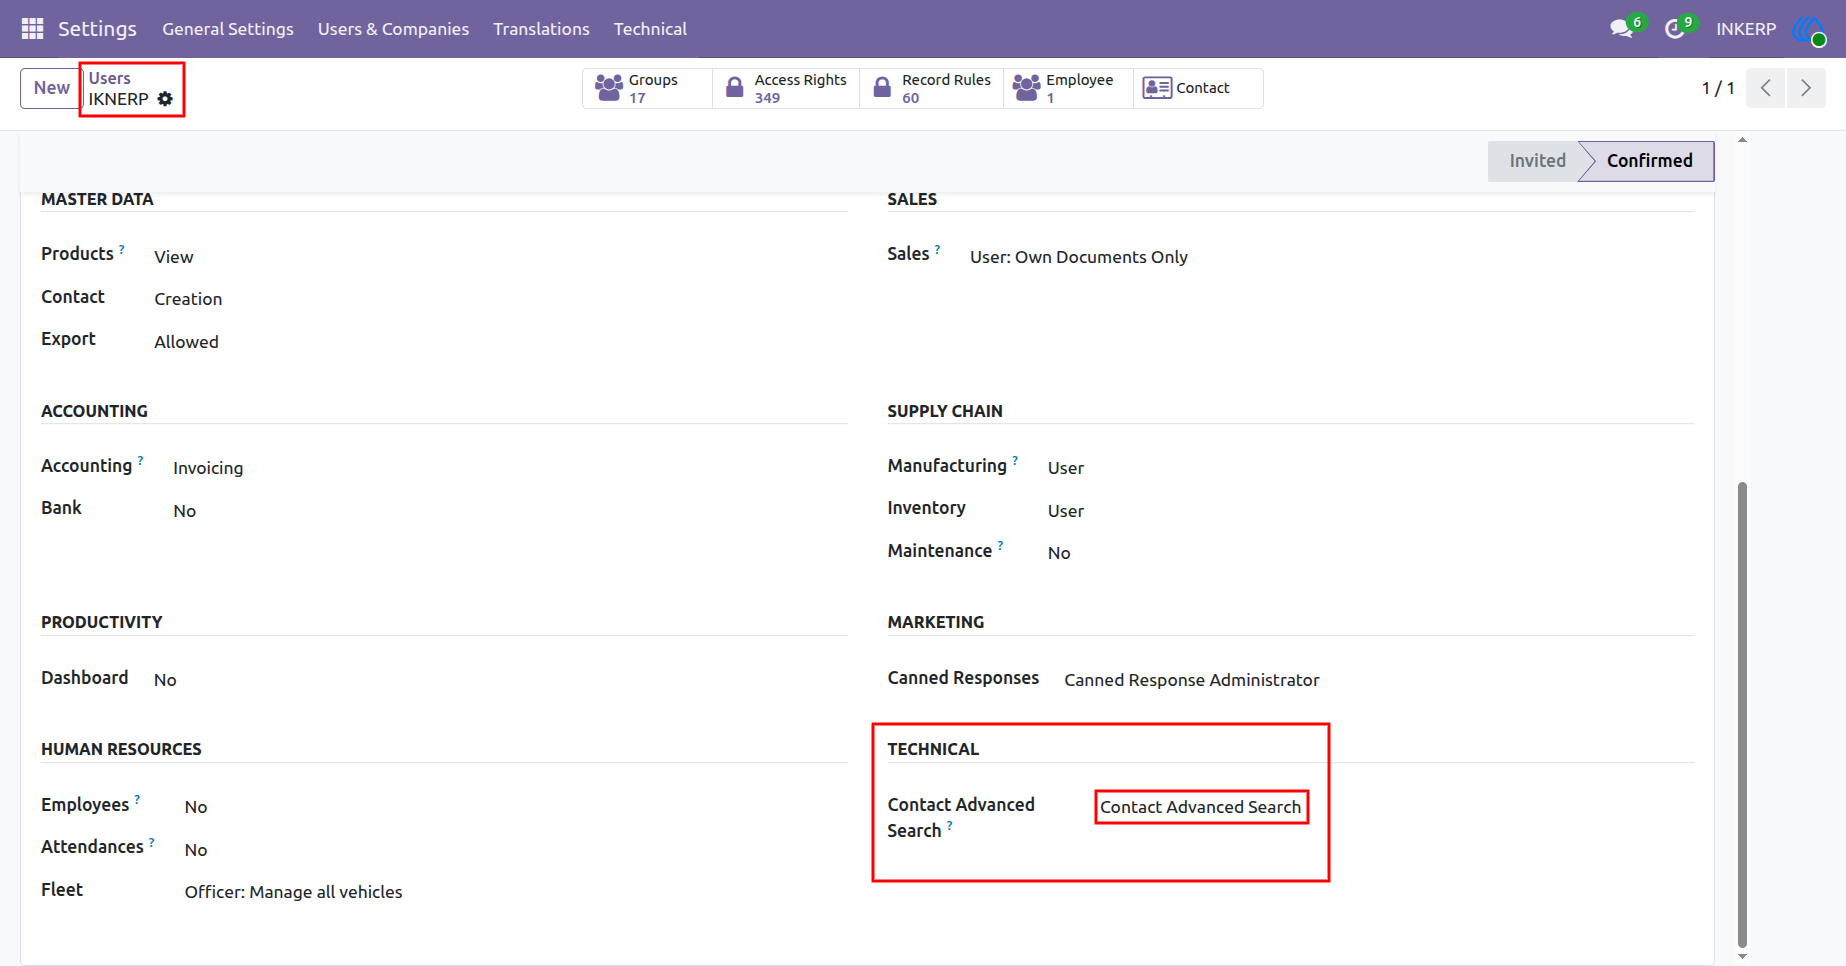Show the Attendances help question mark
Screen dimensions: 1846x966
pyautogui.click(x=152, y=841)
